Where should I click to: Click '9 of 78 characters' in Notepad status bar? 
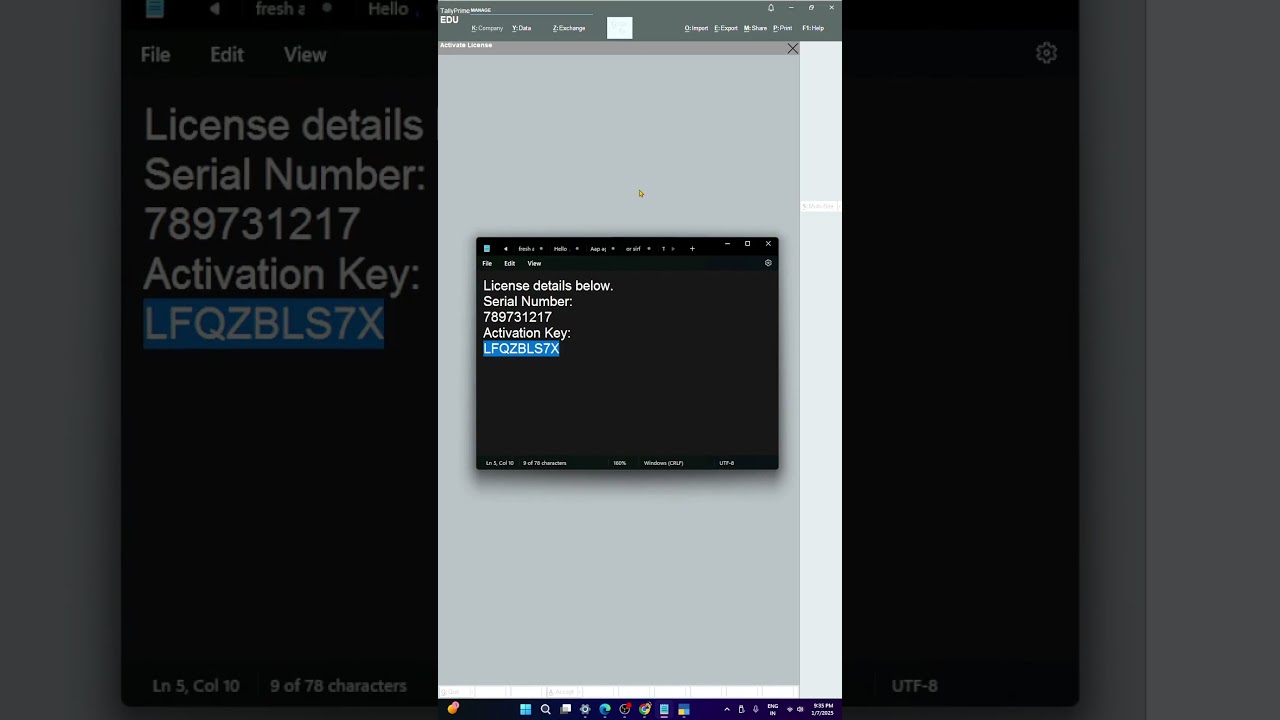tap(544, 463)
